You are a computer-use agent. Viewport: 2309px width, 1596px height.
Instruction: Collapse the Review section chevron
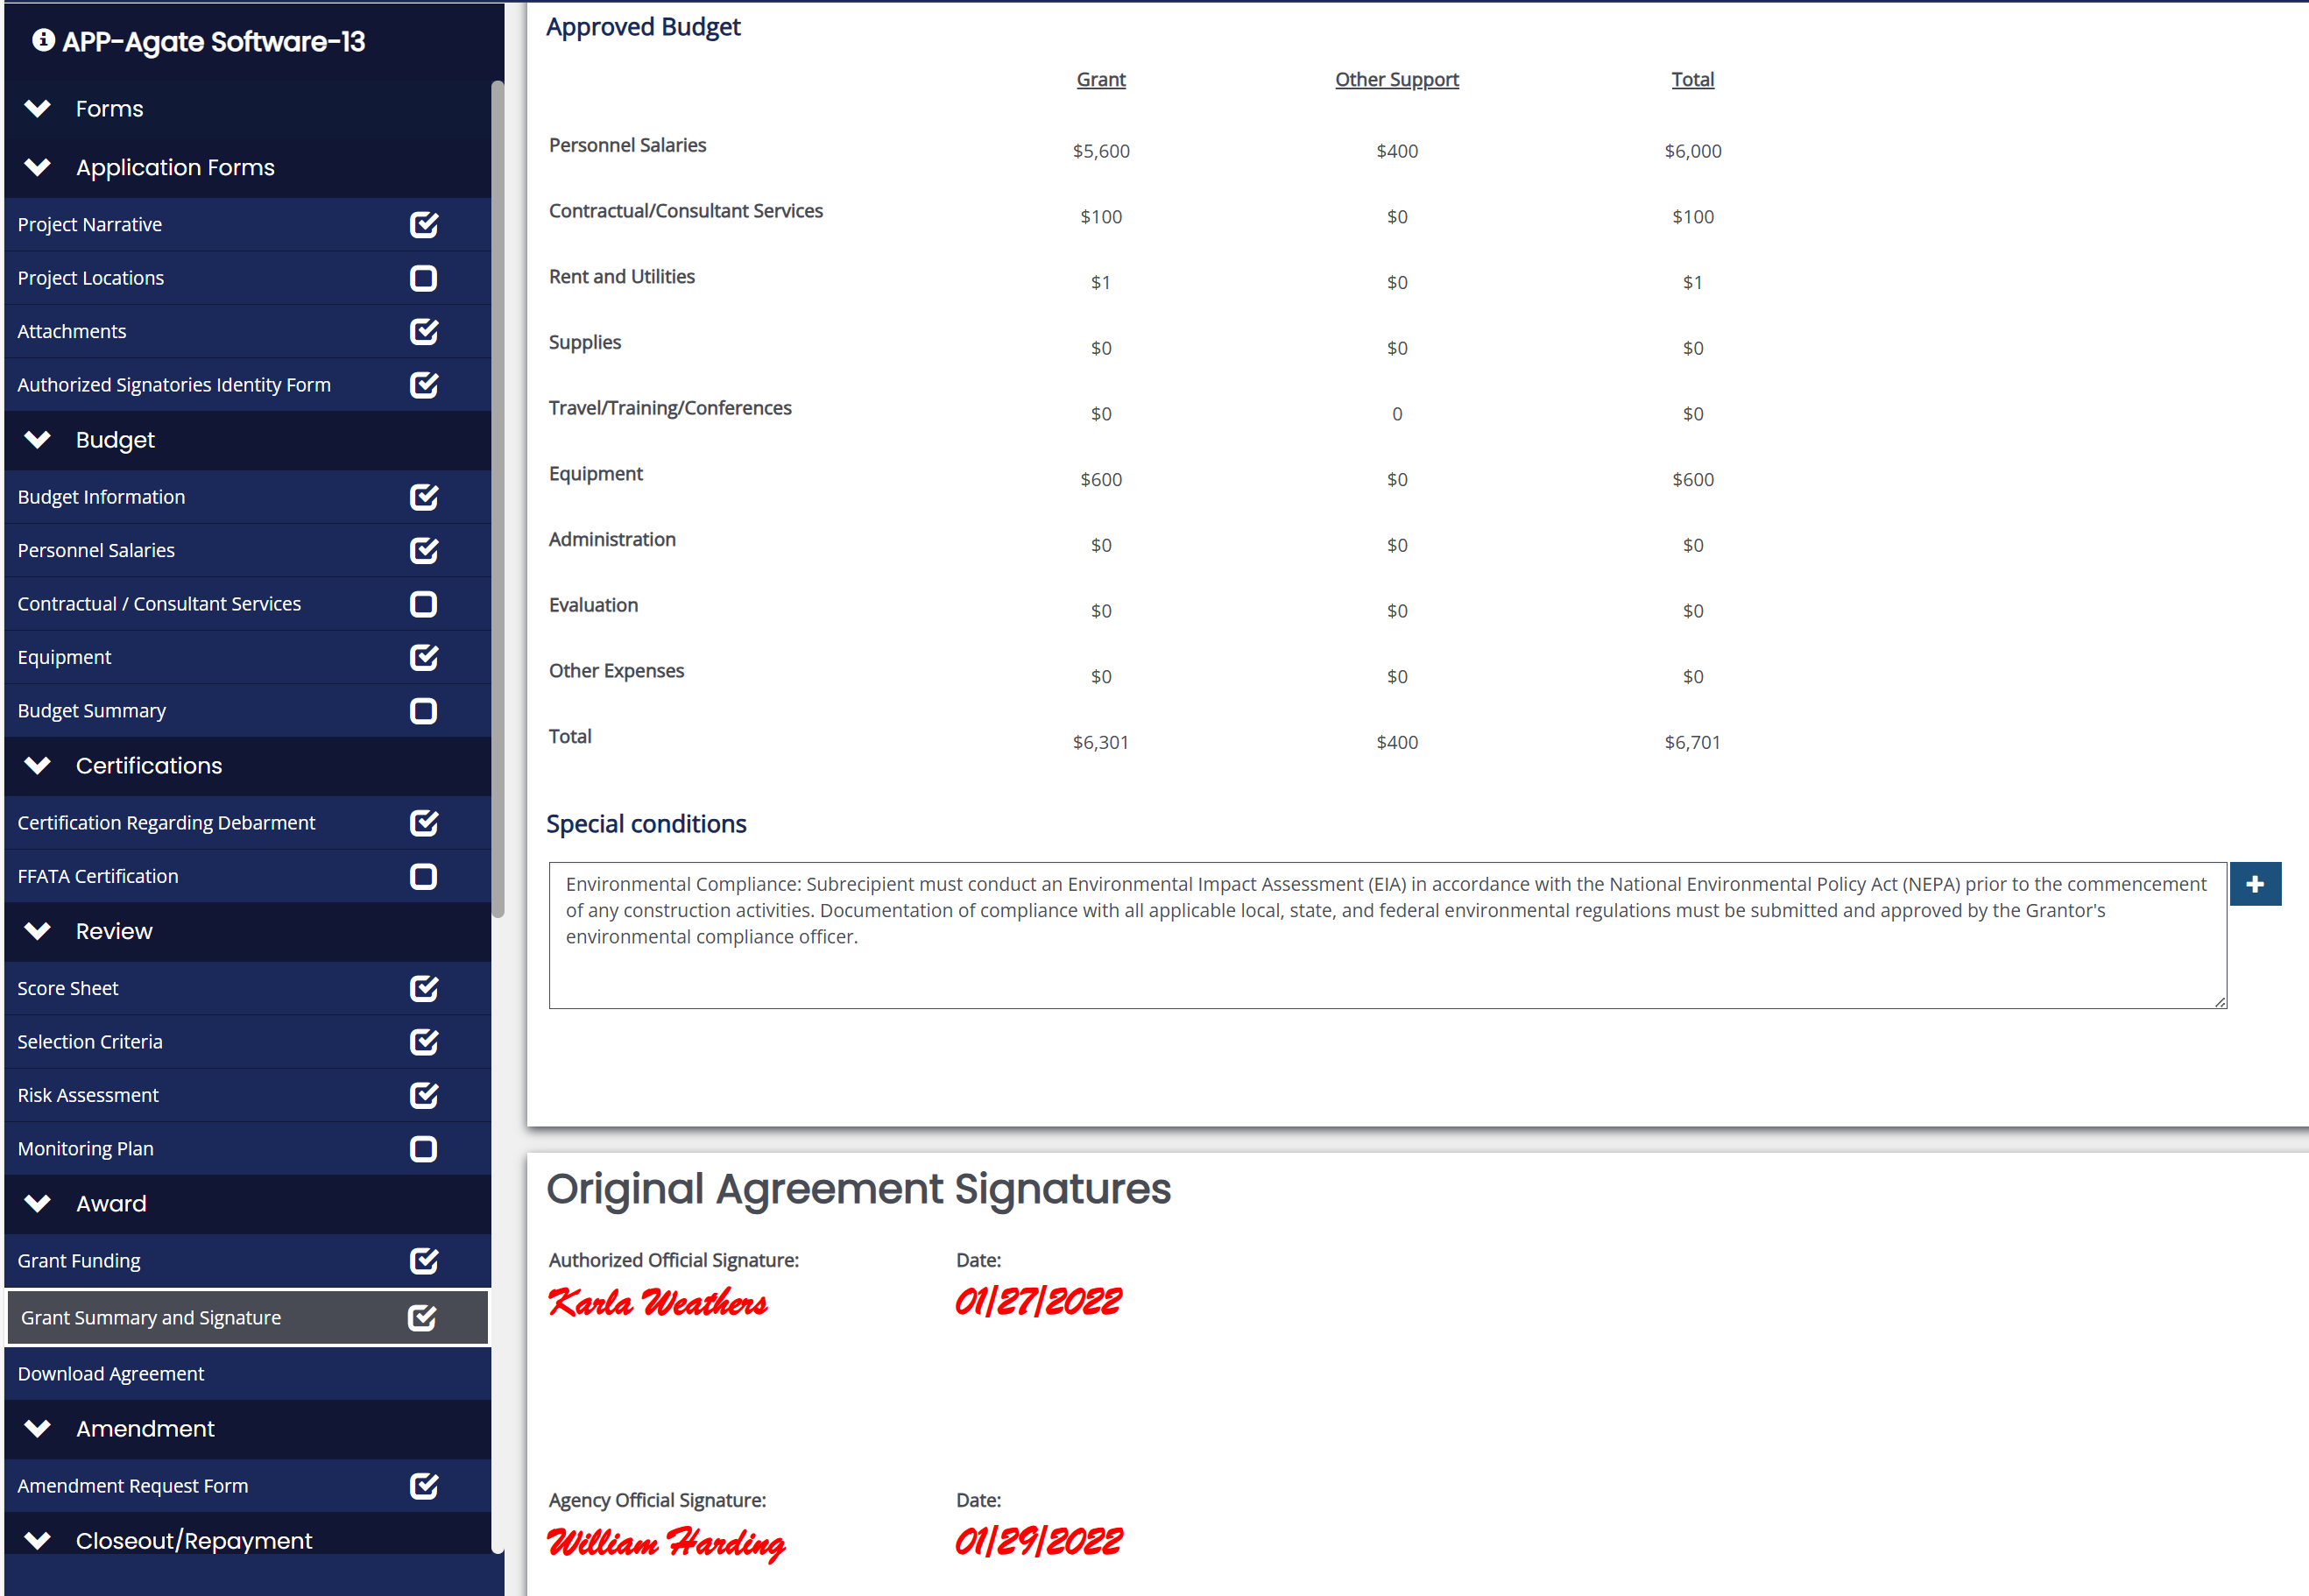point(38,931)
